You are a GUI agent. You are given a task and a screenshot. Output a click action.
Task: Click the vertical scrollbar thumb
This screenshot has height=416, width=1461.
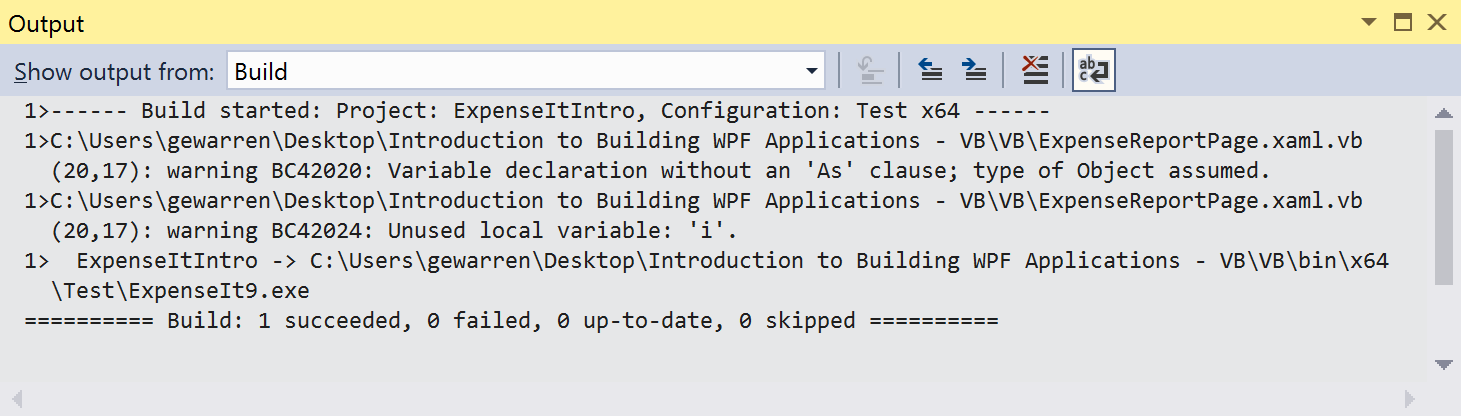1443,205
